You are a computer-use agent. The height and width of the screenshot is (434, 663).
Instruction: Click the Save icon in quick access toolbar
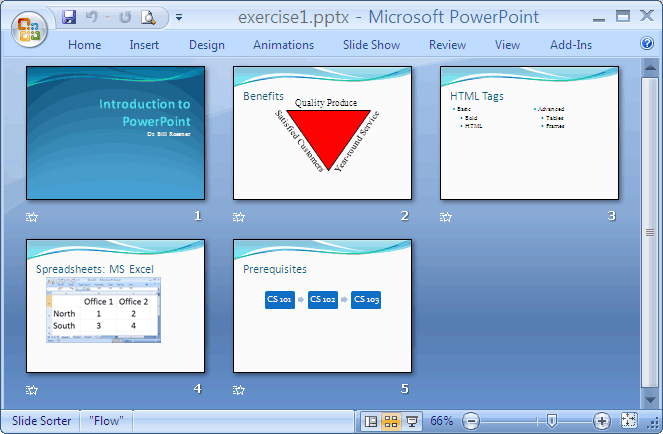coord(69,17)
